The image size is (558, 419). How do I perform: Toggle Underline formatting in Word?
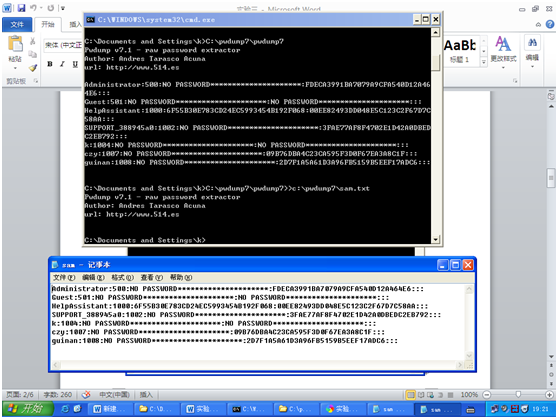point(75,64)
